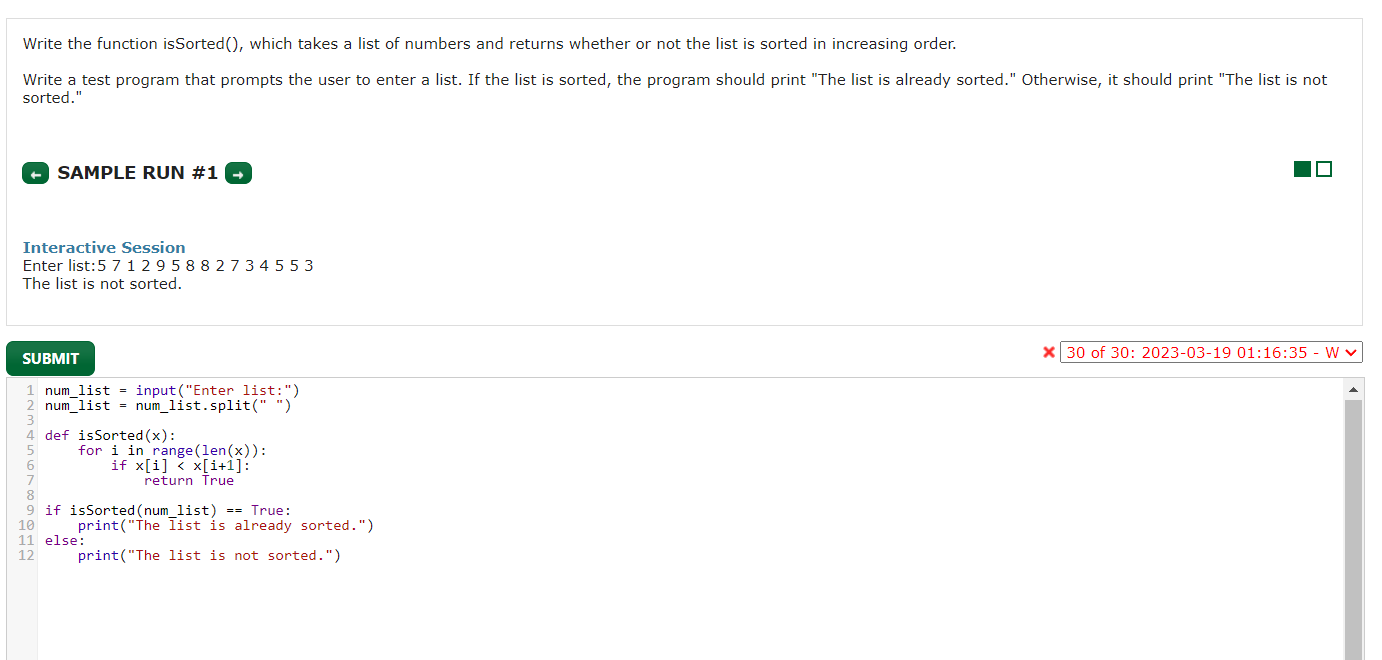Click the Interactive Session label
The image size is (1382, 660).
(x=103, y=247)
